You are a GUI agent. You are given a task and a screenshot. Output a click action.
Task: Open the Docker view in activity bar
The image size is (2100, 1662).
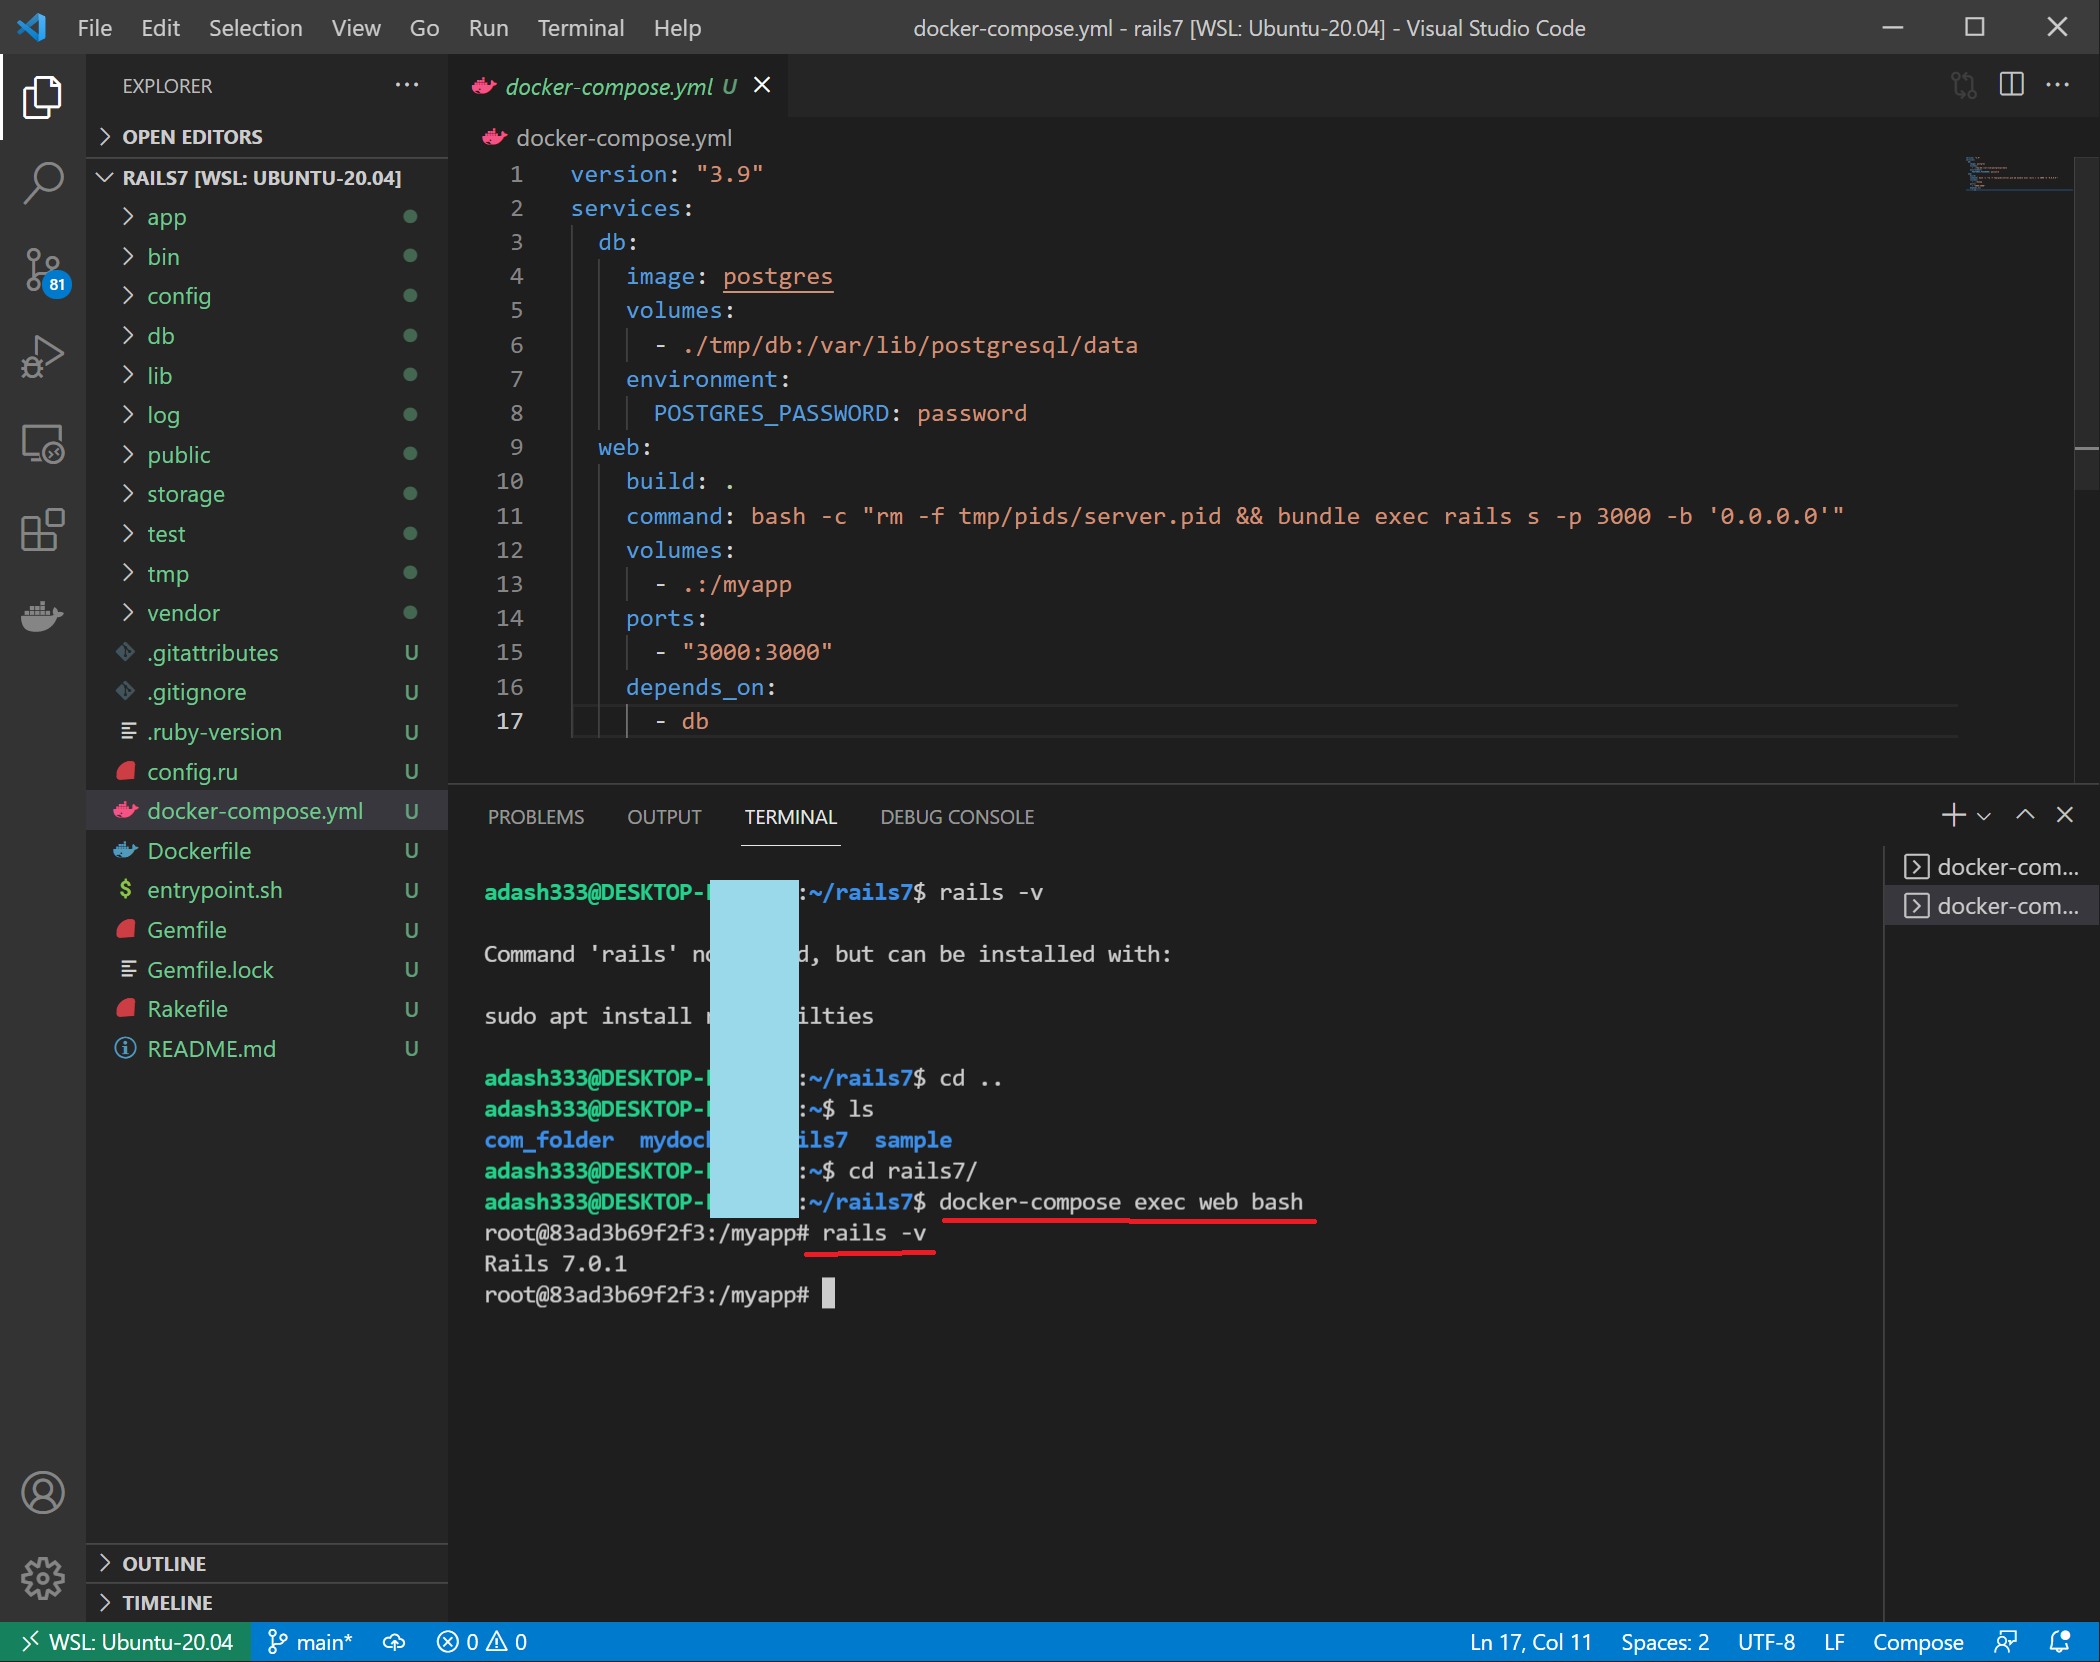coord(42,615)
